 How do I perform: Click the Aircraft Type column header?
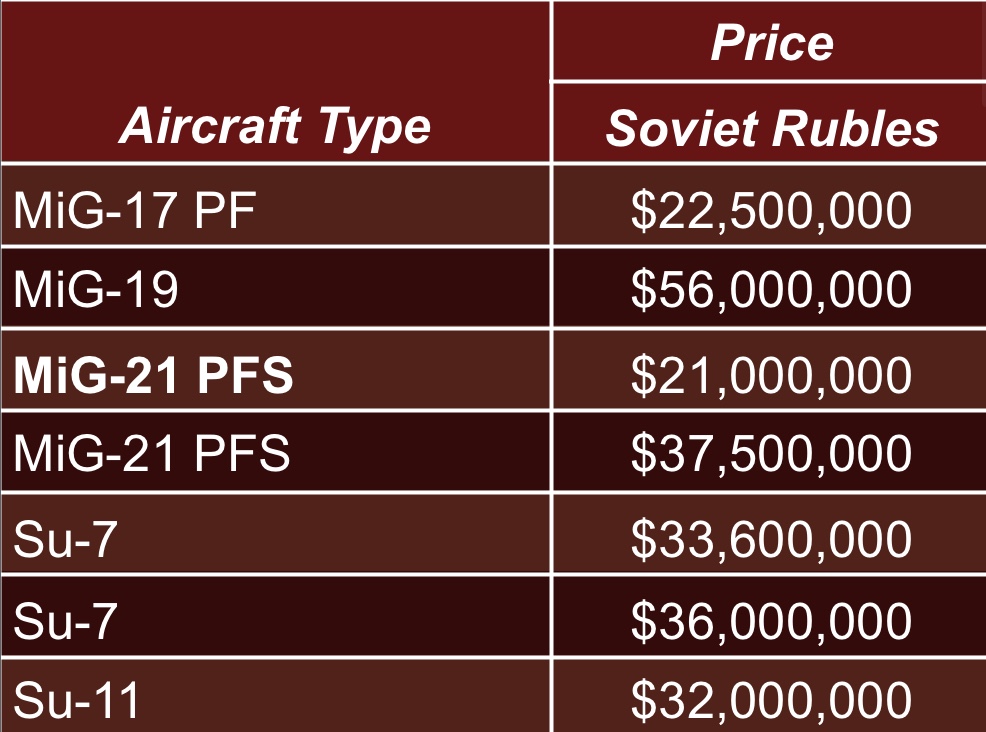[x=275, y=127]
